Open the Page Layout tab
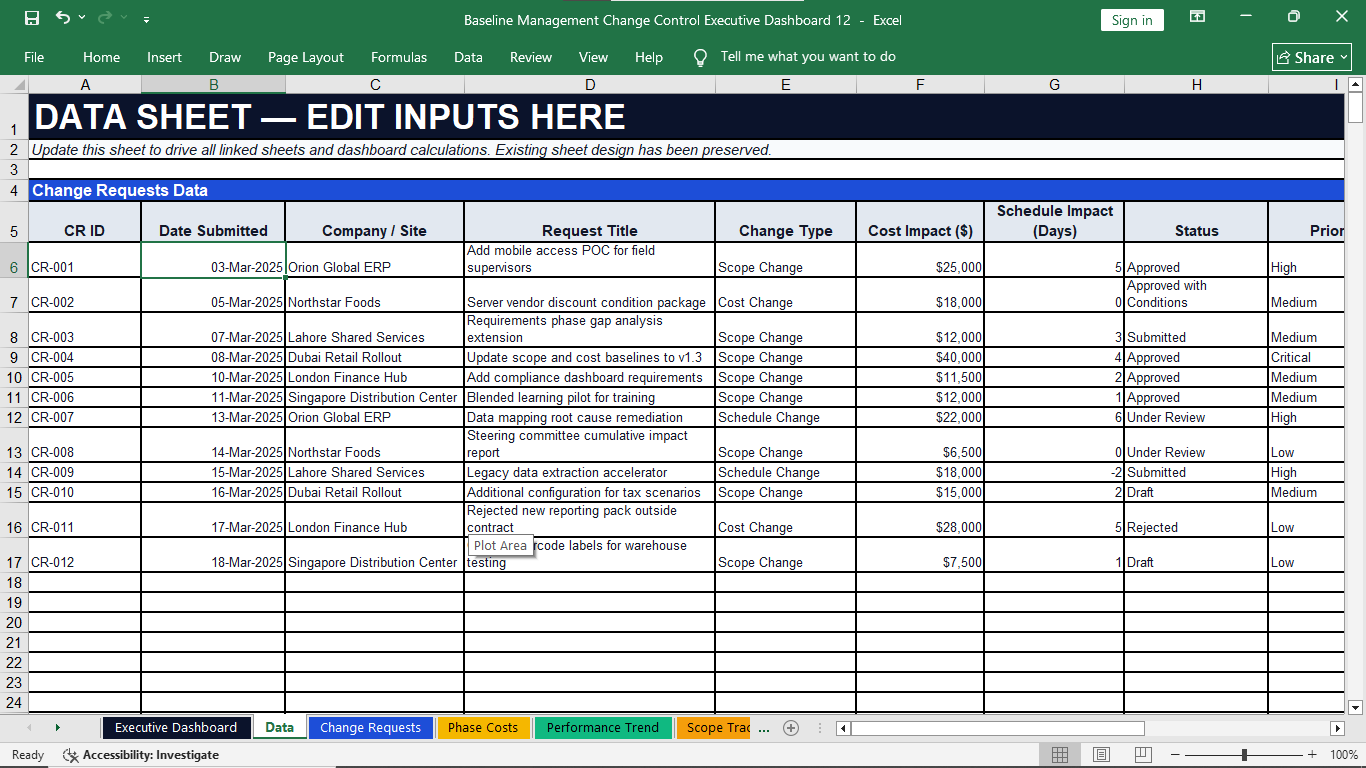This screenshot has height=768, width=1366. [x=305, y=57]
